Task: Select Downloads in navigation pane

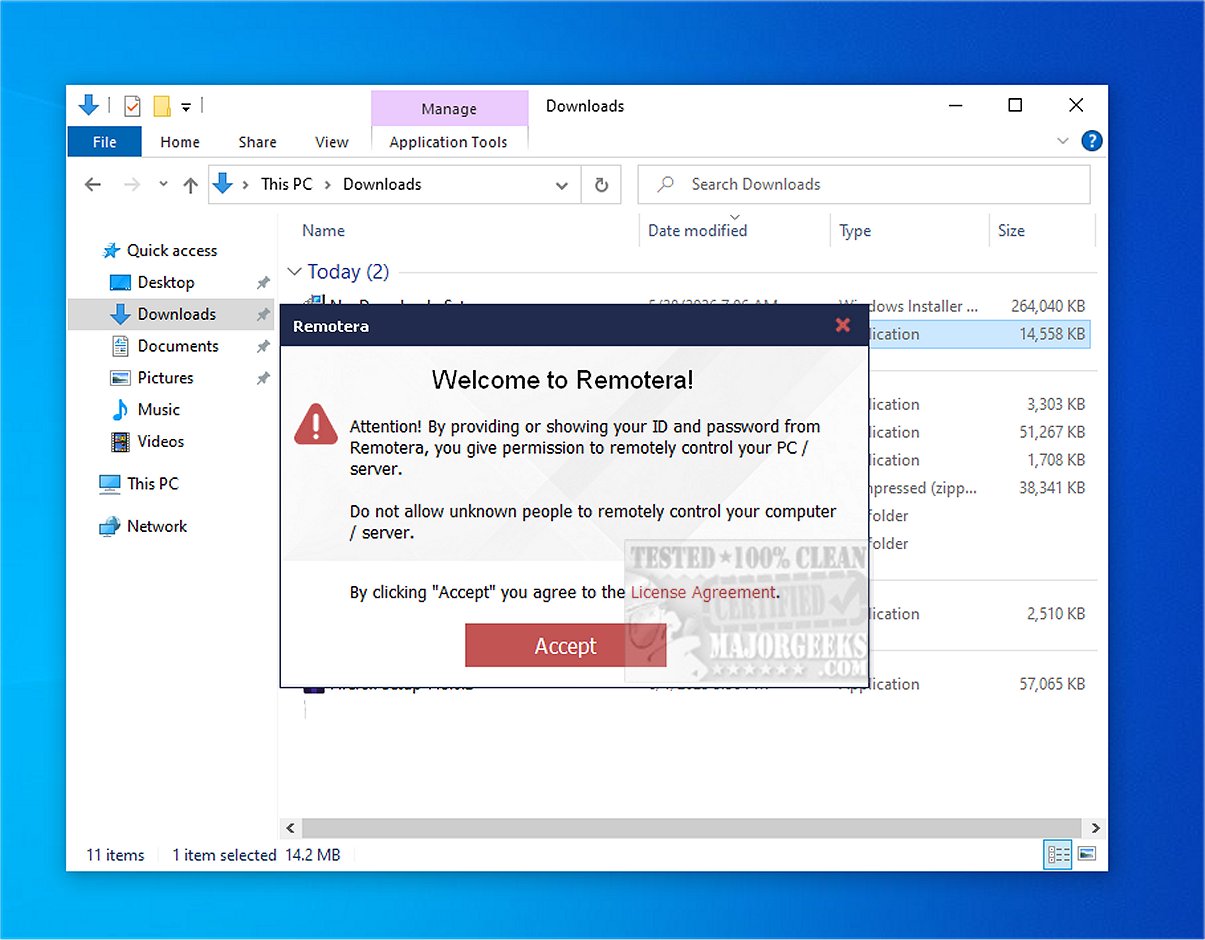Action: click(x=170, y=314)
